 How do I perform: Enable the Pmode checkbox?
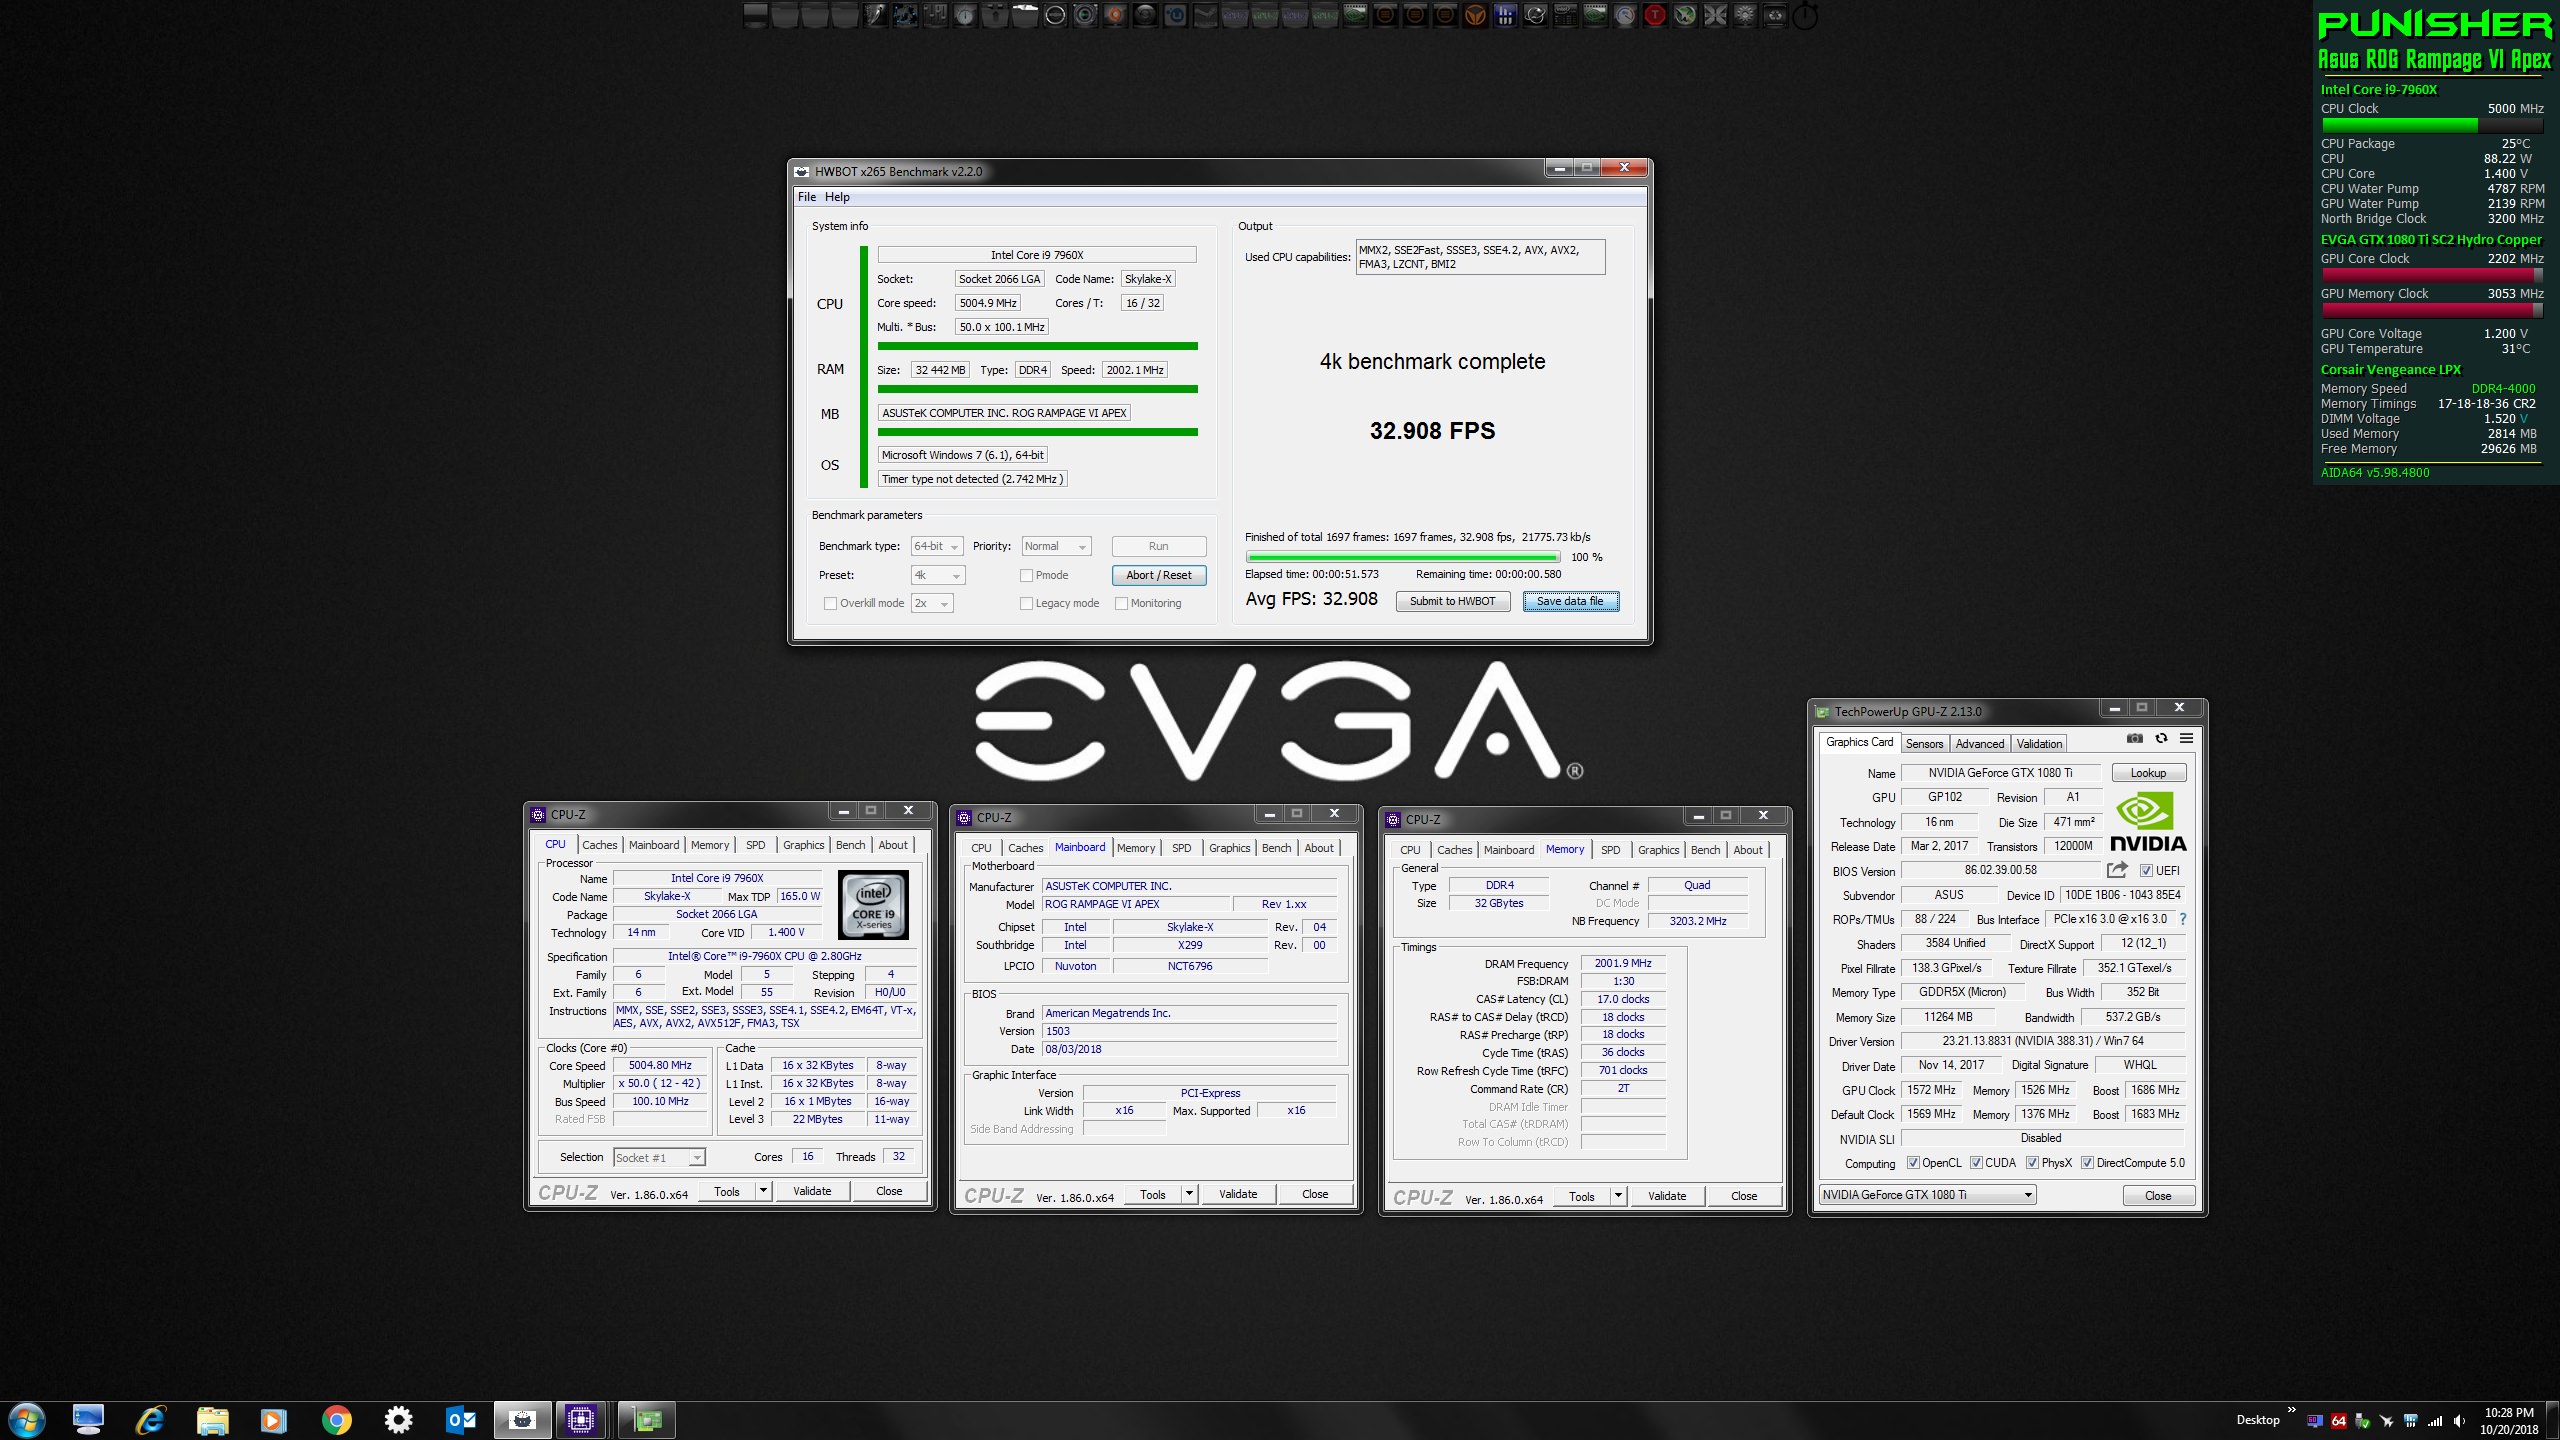1026,575
